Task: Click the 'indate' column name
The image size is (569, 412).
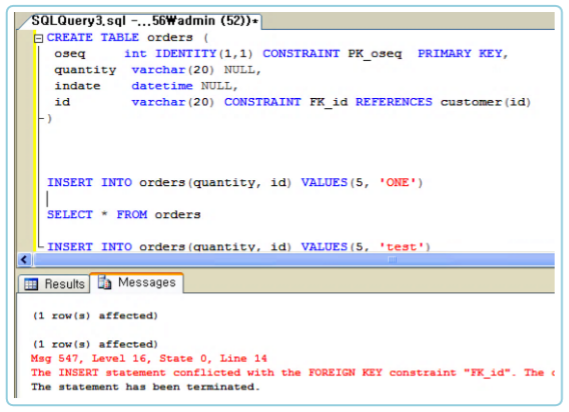Action: [x=77, y=86]
